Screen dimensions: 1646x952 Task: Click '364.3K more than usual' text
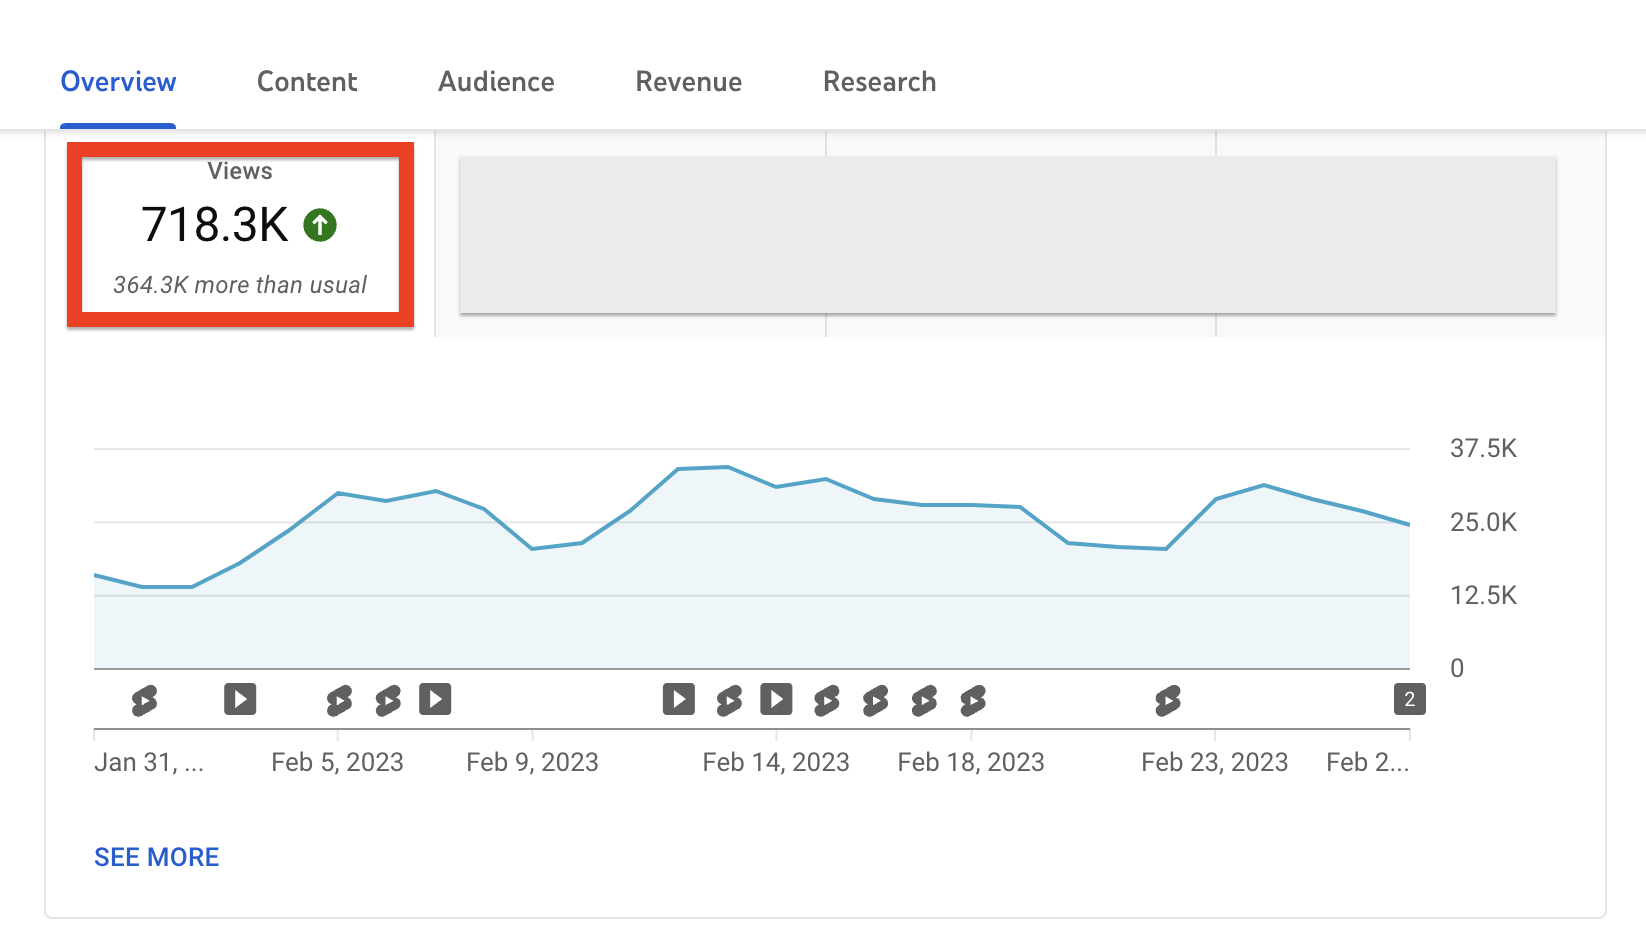click(240, 285)
